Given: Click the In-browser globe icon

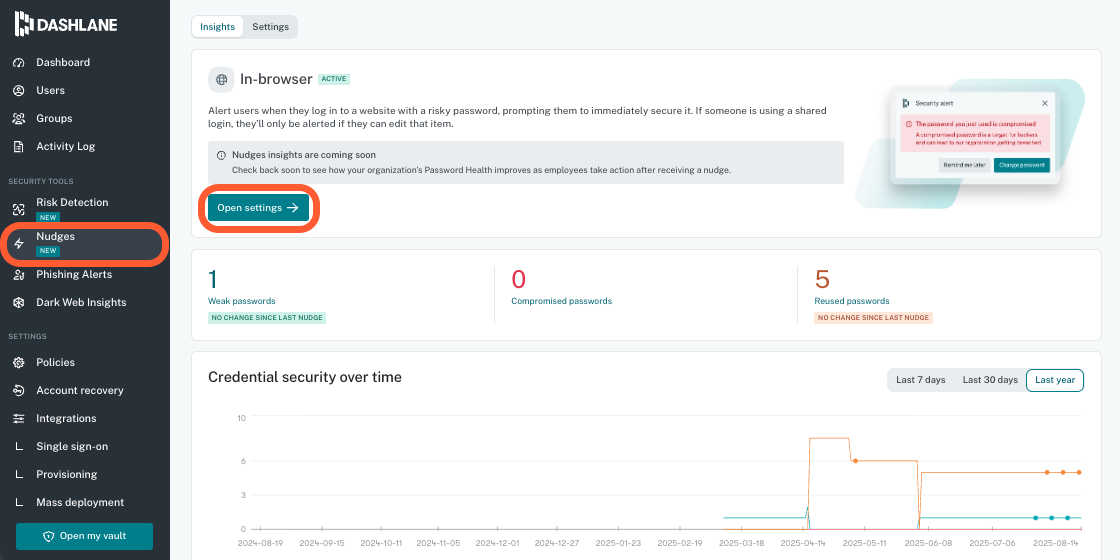Looking at the screenshot, I should [221, 79].
